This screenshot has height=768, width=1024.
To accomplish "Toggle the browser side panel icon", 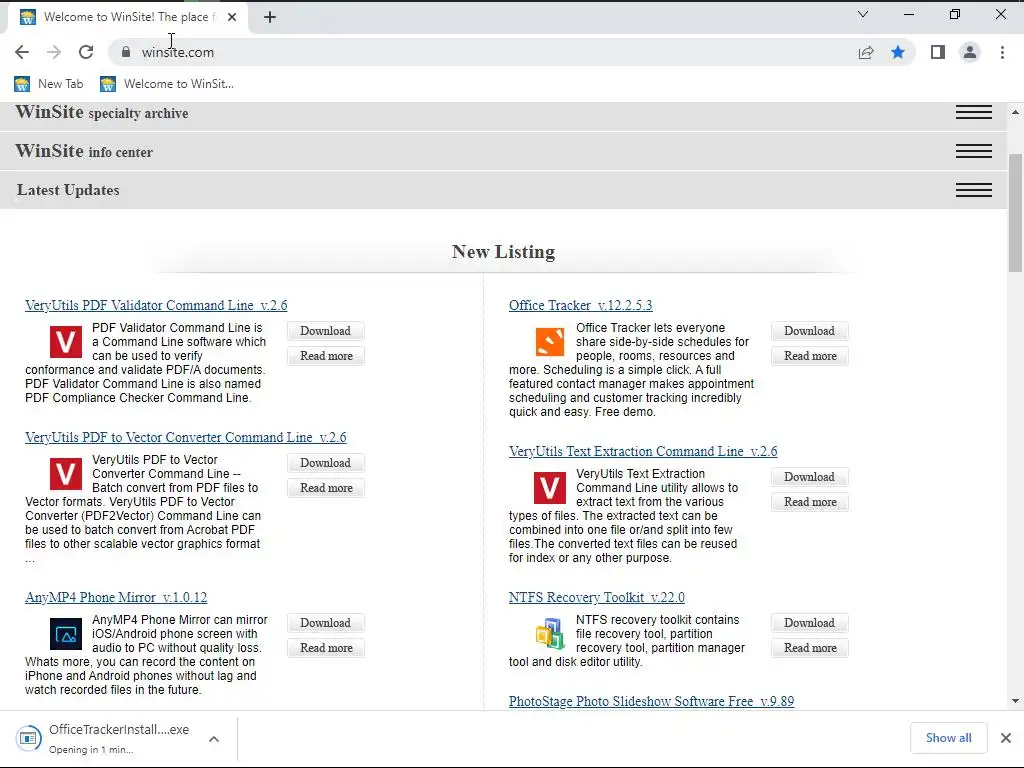I will (937, 52).
